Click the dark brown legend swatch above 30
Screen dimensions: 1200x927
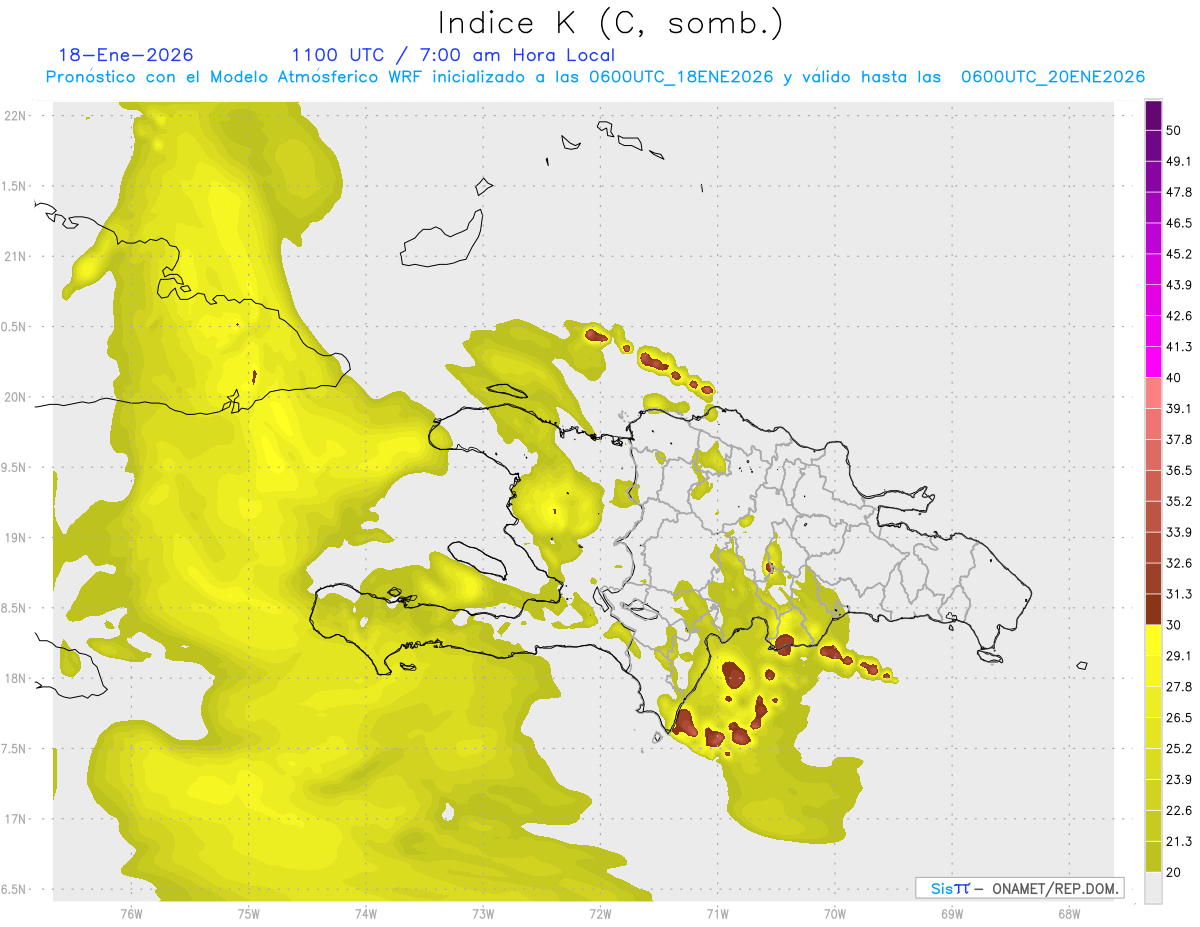(1154, 610)
